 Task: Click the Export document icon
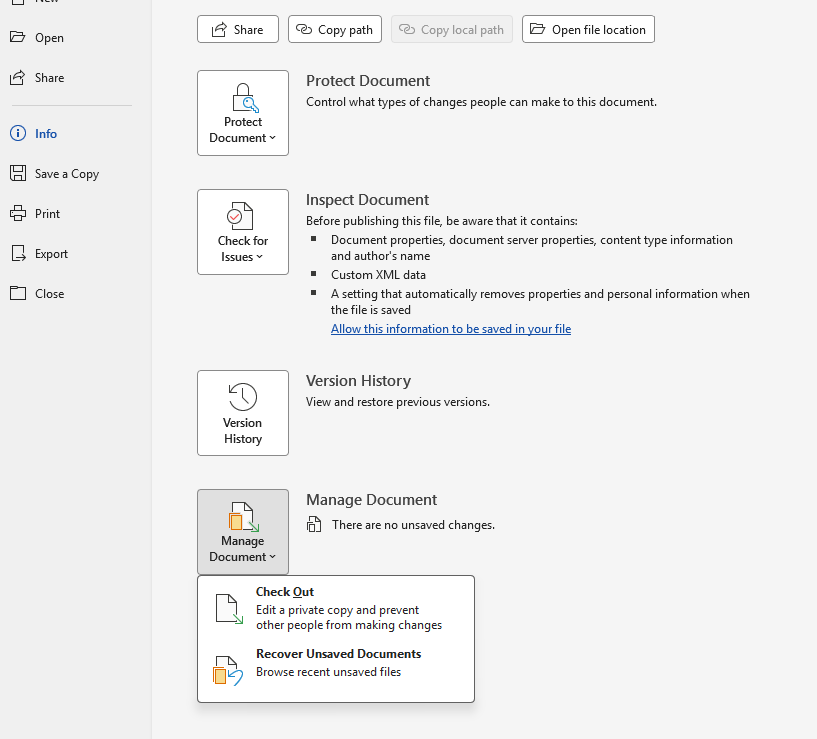(18, 253)
